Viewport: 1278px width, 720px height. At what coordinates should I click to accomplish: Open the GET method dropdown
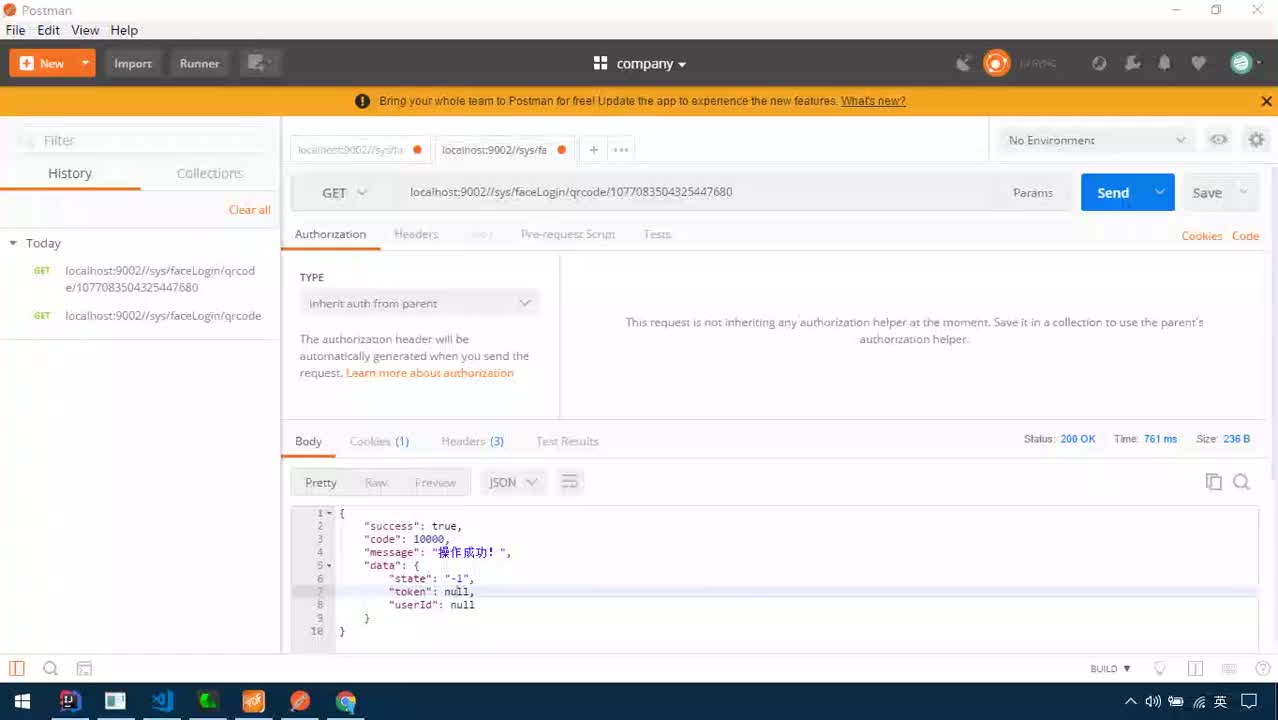[344, 193]
